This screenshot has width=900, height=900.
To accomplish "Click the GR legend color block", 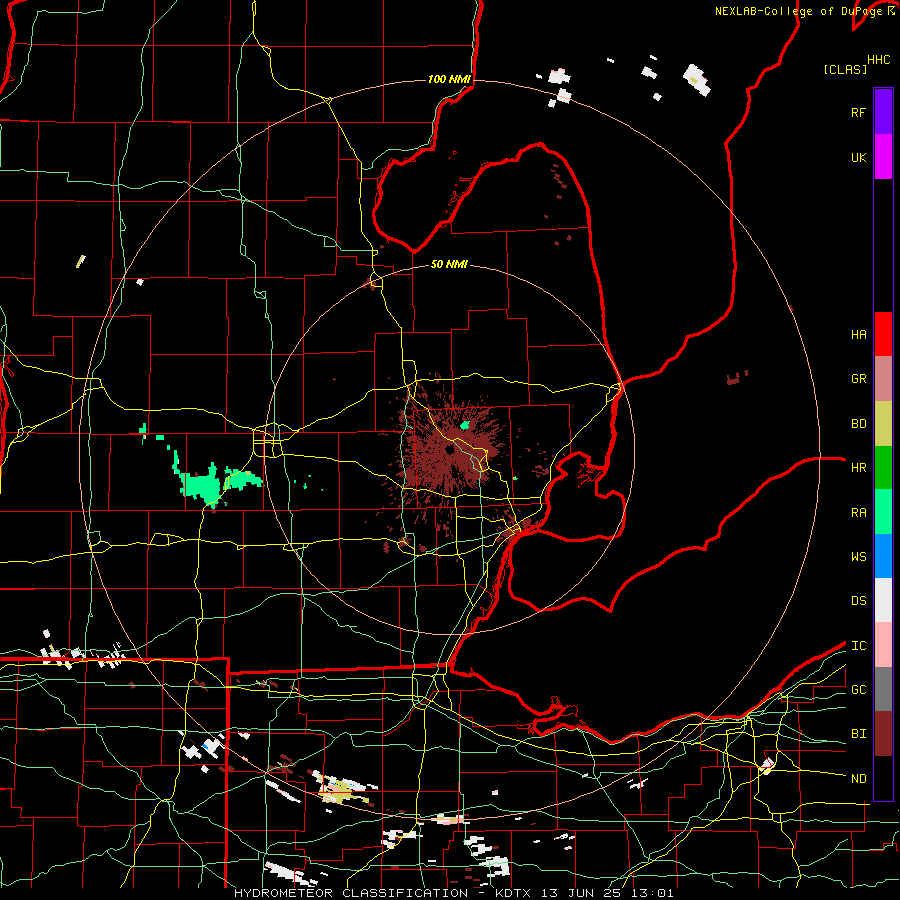I will point(883,378).
